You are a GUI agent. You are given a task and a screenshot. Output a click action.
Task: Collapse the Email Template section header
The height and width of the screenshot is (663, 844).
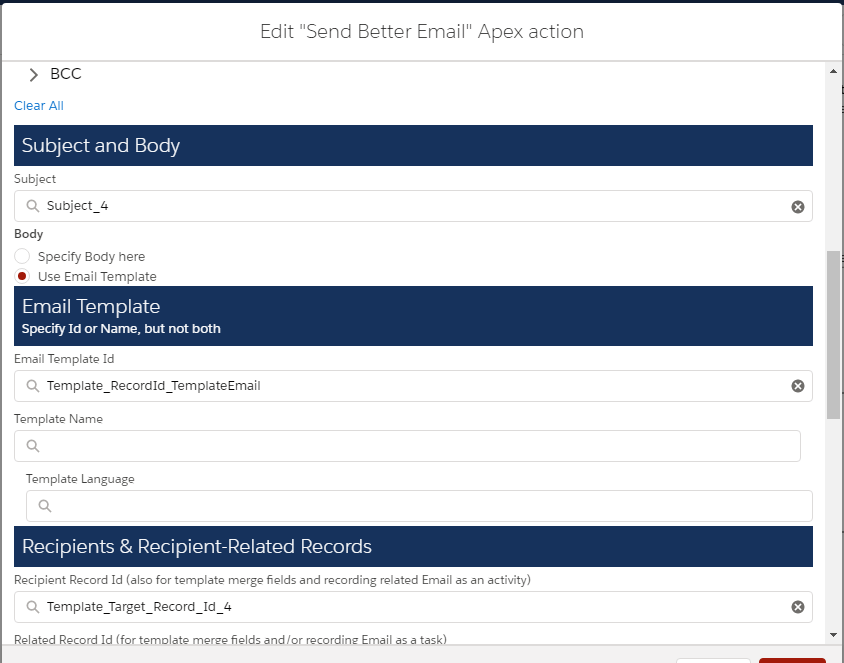point(91,306)
